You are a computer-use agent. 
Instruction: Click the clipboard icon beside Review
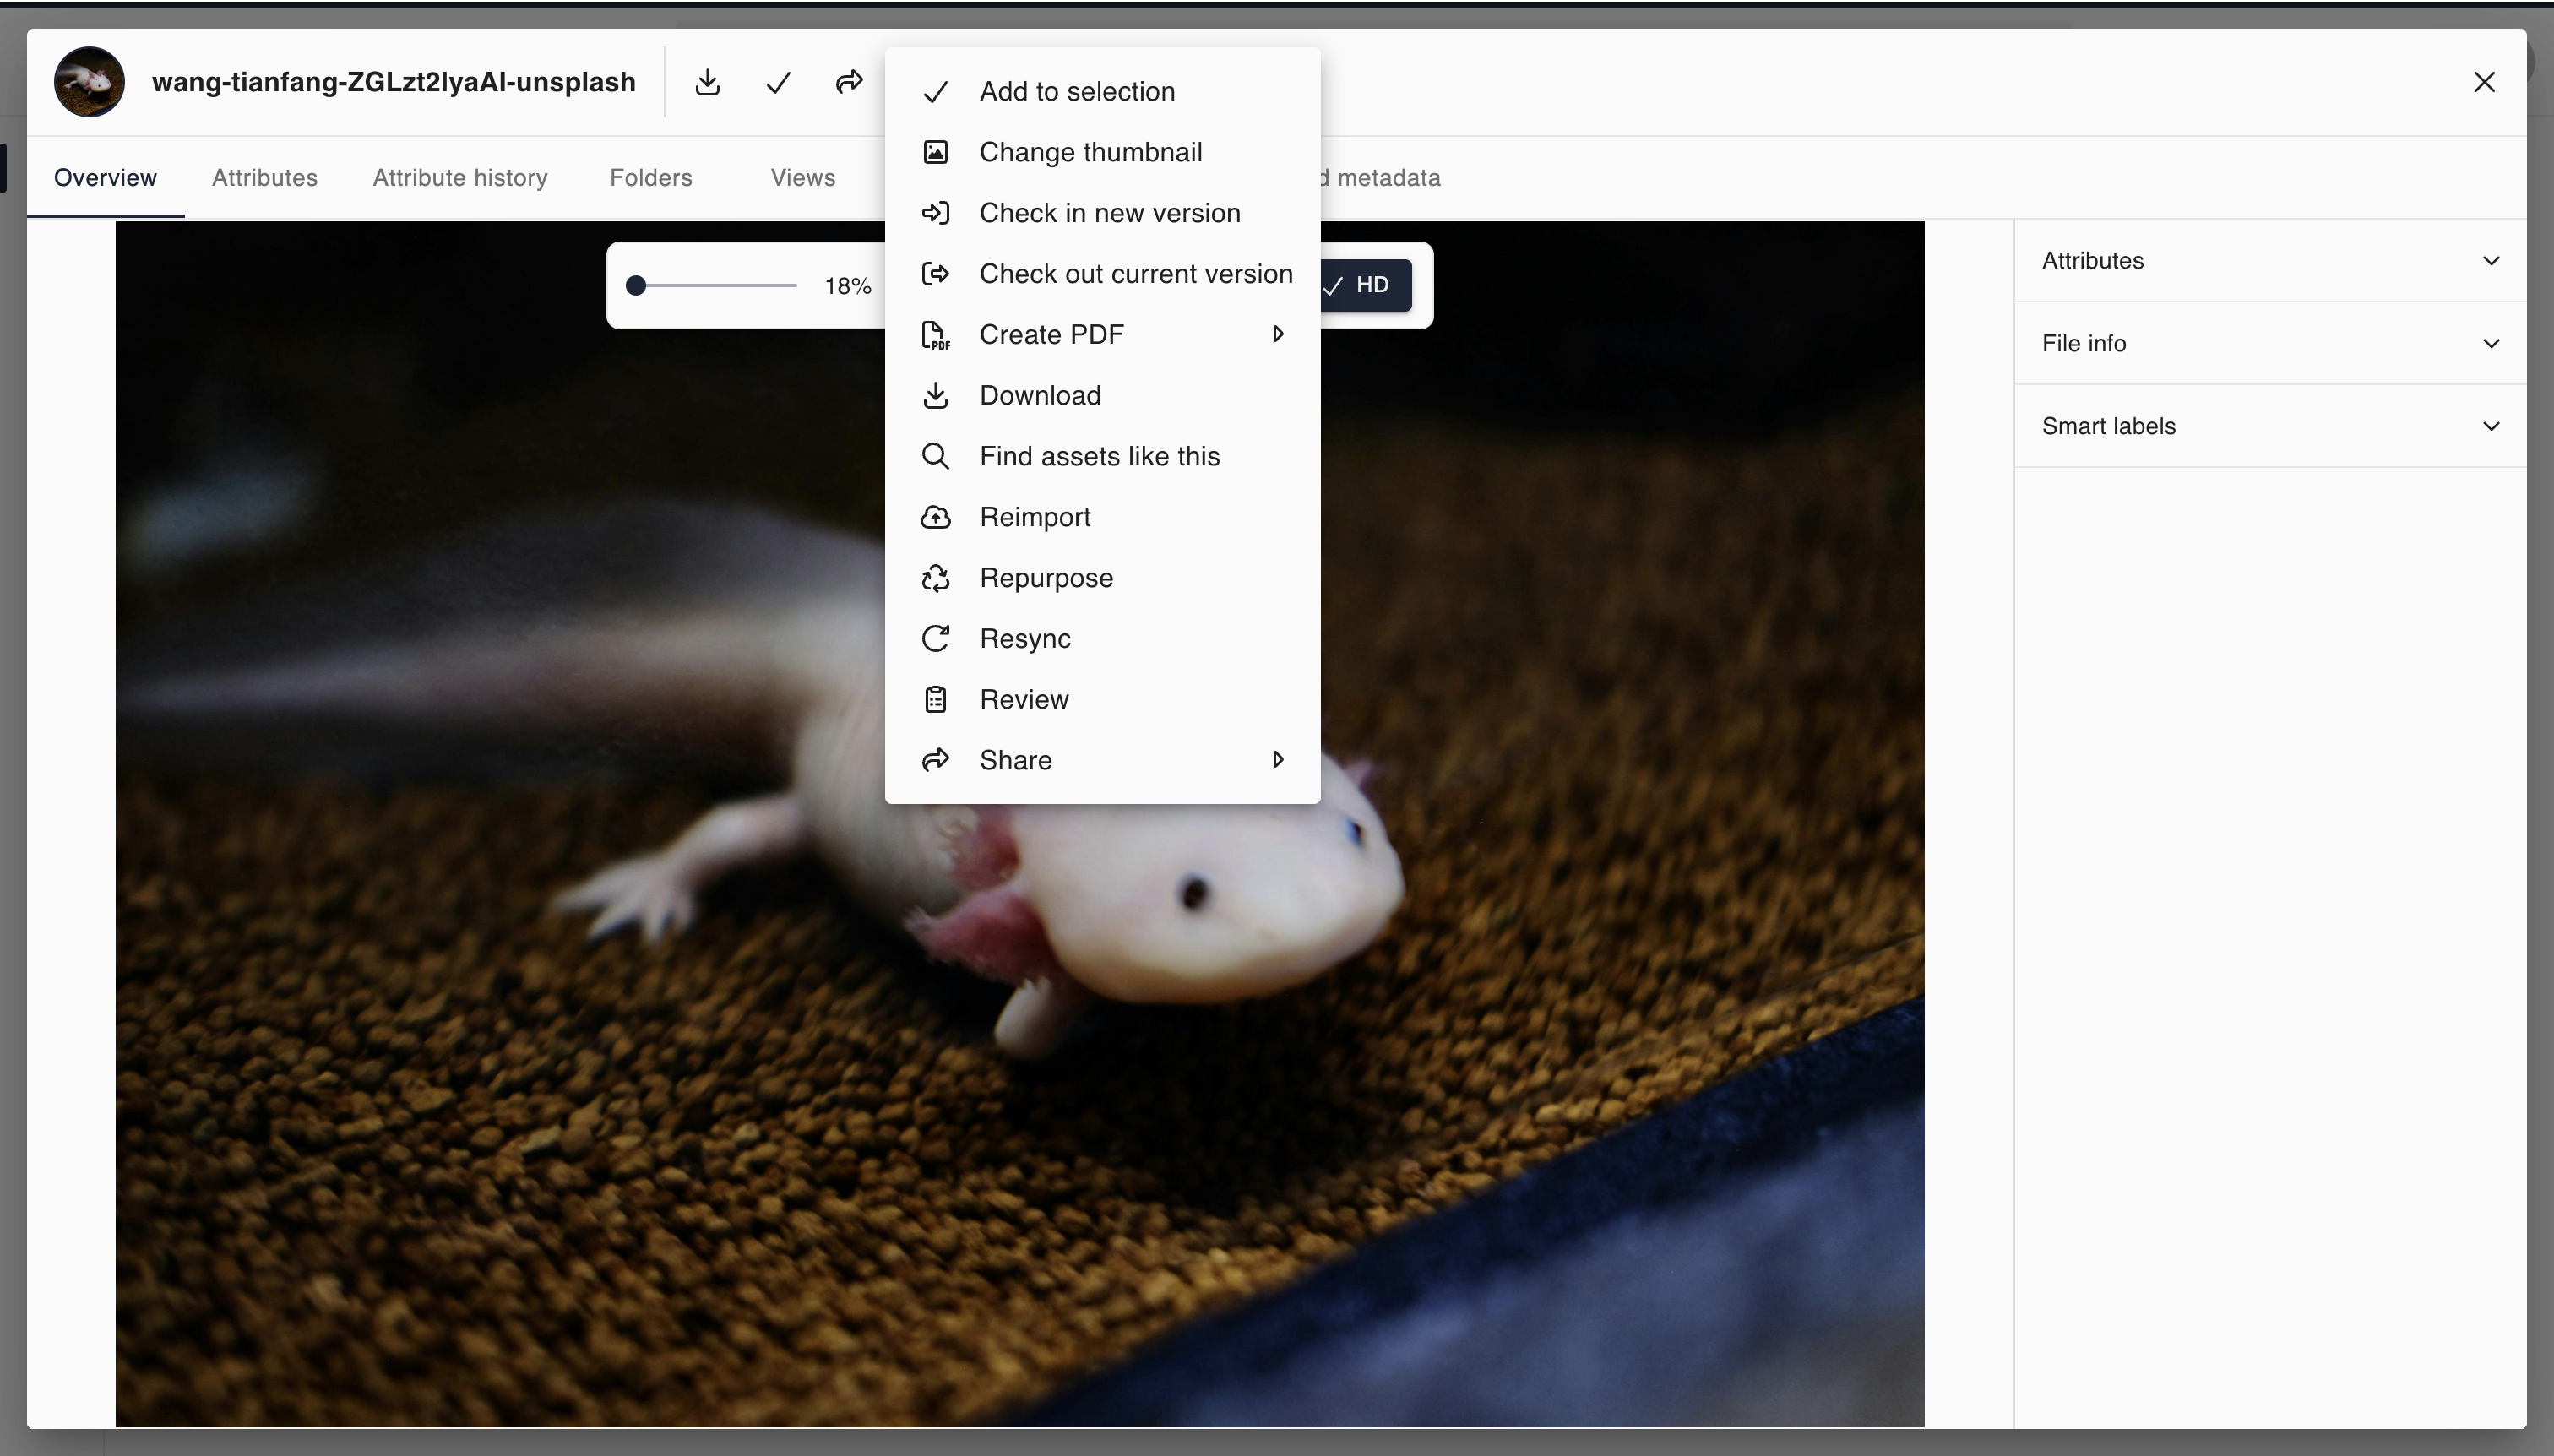(x=935, y=700)
